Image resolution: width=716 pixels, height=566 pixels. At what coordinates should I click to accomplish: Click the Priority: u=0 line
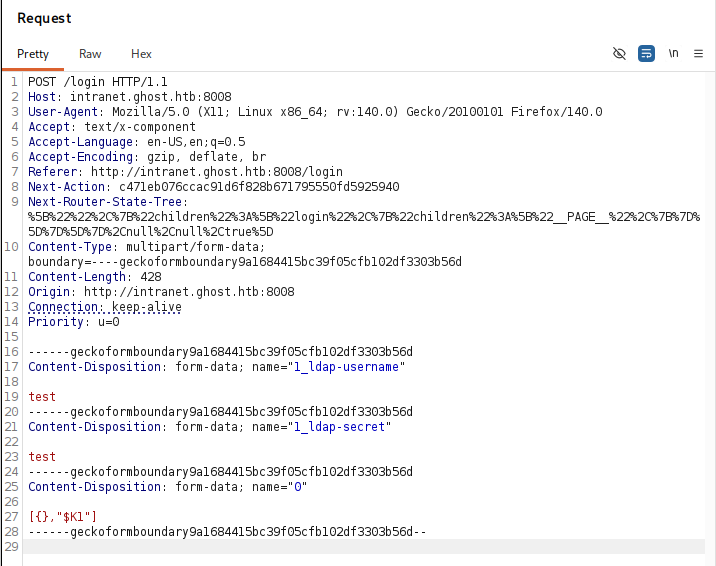pyautogui.click(x=74, y=322)
